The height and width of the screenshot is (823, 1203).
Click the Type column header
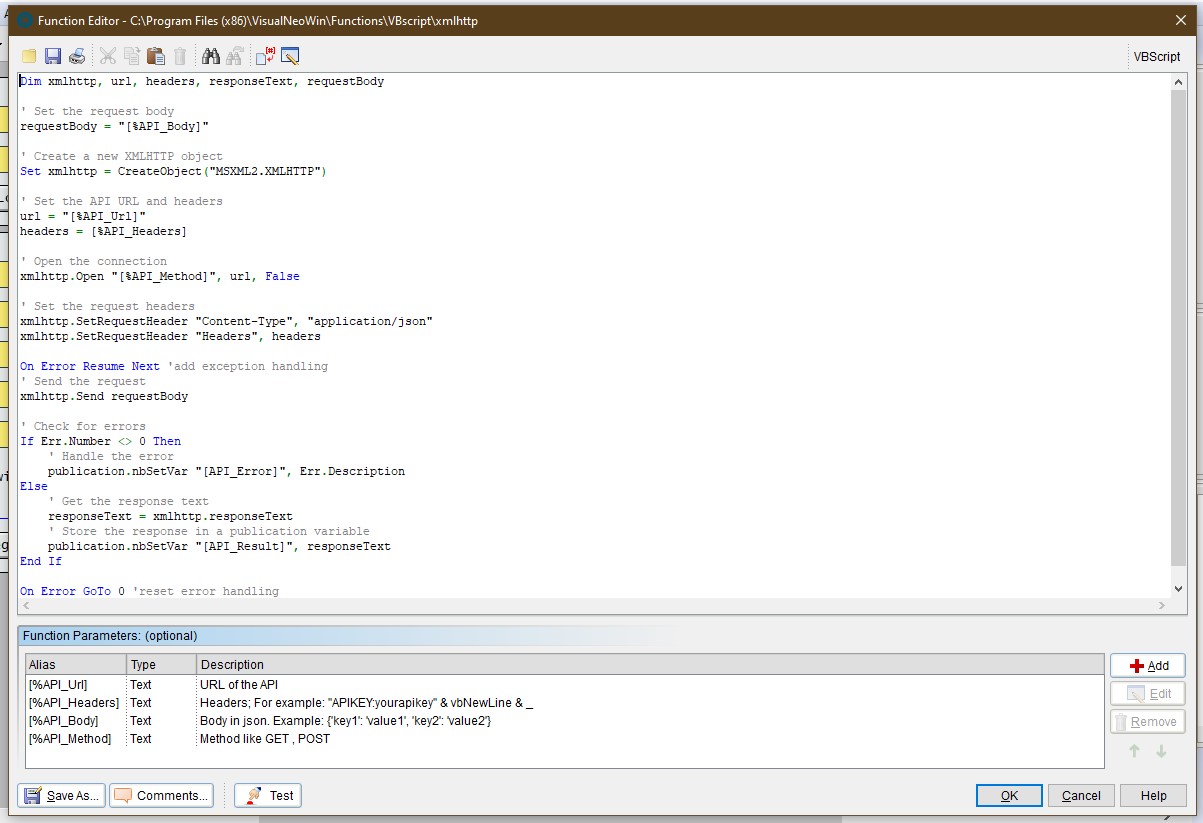161,664
